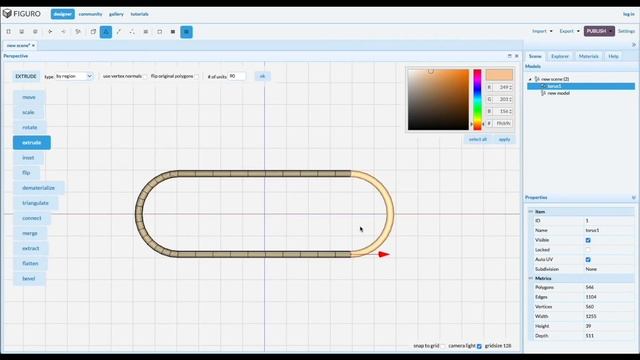Open the Export dropdown menu
The width and height of the screenshot is (640, 360).
coord(569,31)
